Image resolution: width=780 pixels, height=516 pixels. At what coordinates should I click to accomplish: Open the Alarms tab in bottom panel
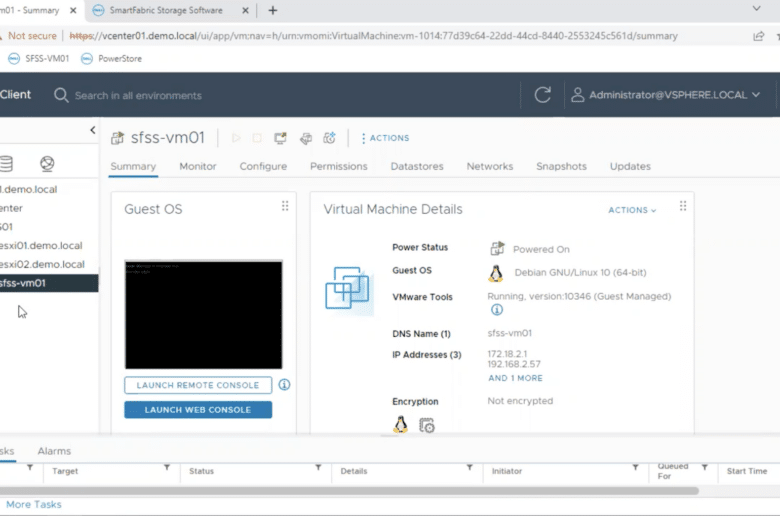tap(54, 451)
